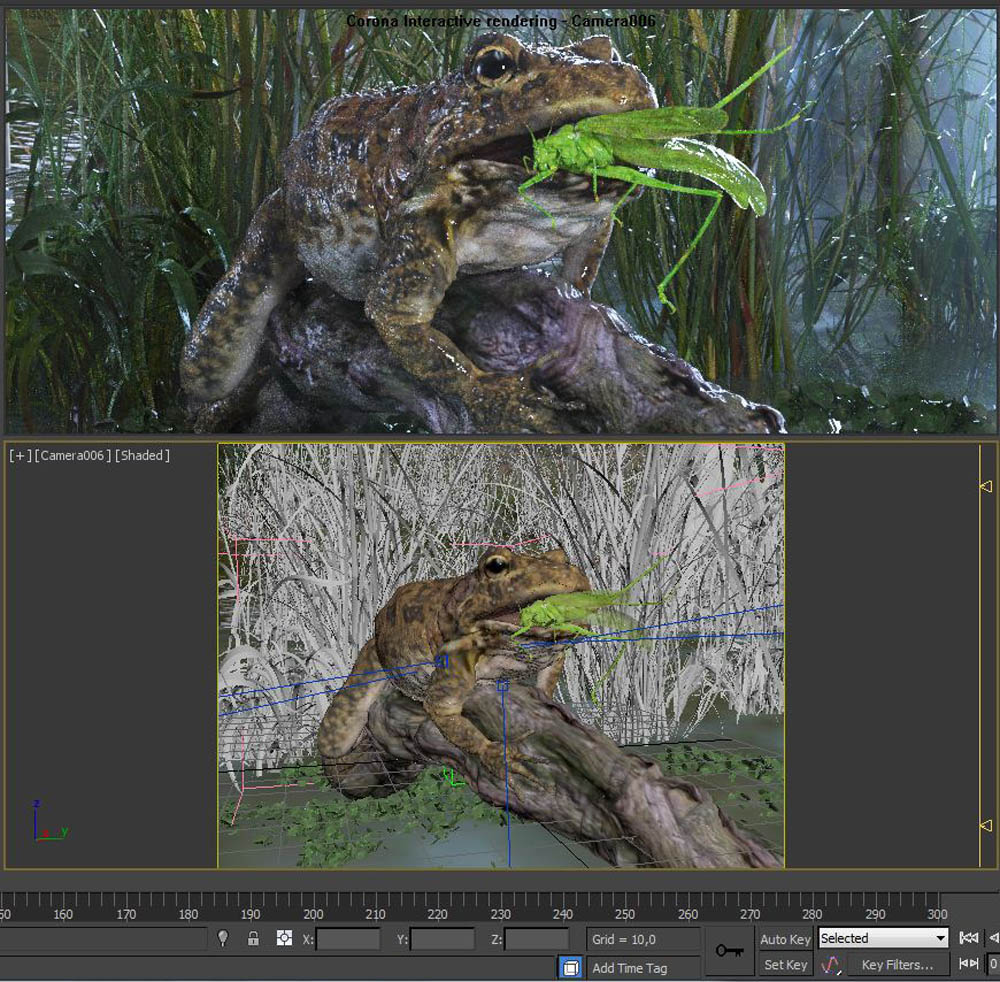The image size is (1000, 982).
Task: Open the viewport [+] general menu
Action: tap(20, 455)
